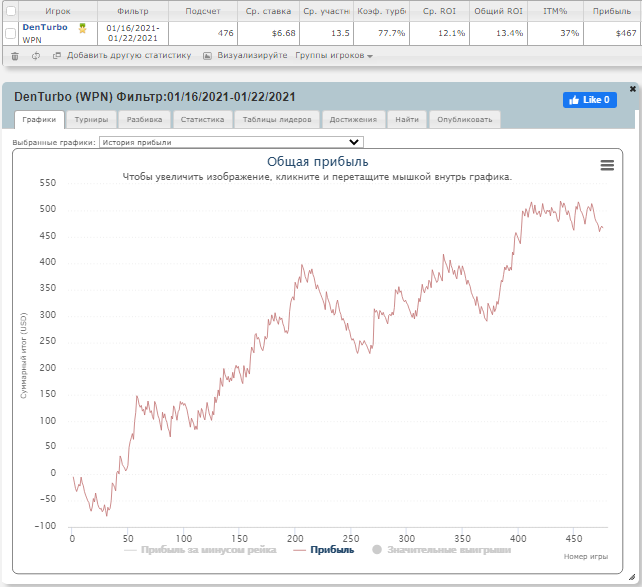
Task: Click the trash delete icon in toolbar
Action: (x=15, y=56)
